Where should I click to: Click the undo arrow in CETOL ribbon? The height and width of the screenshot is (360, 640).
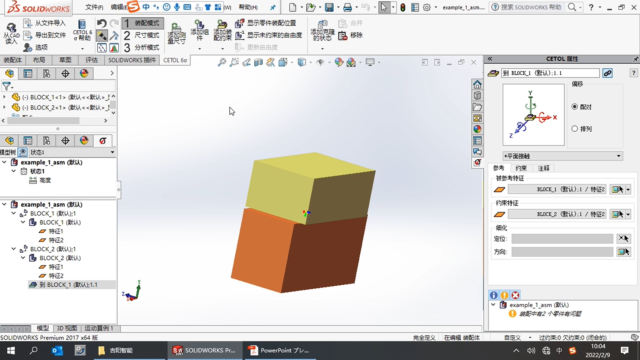pos(102,23)
